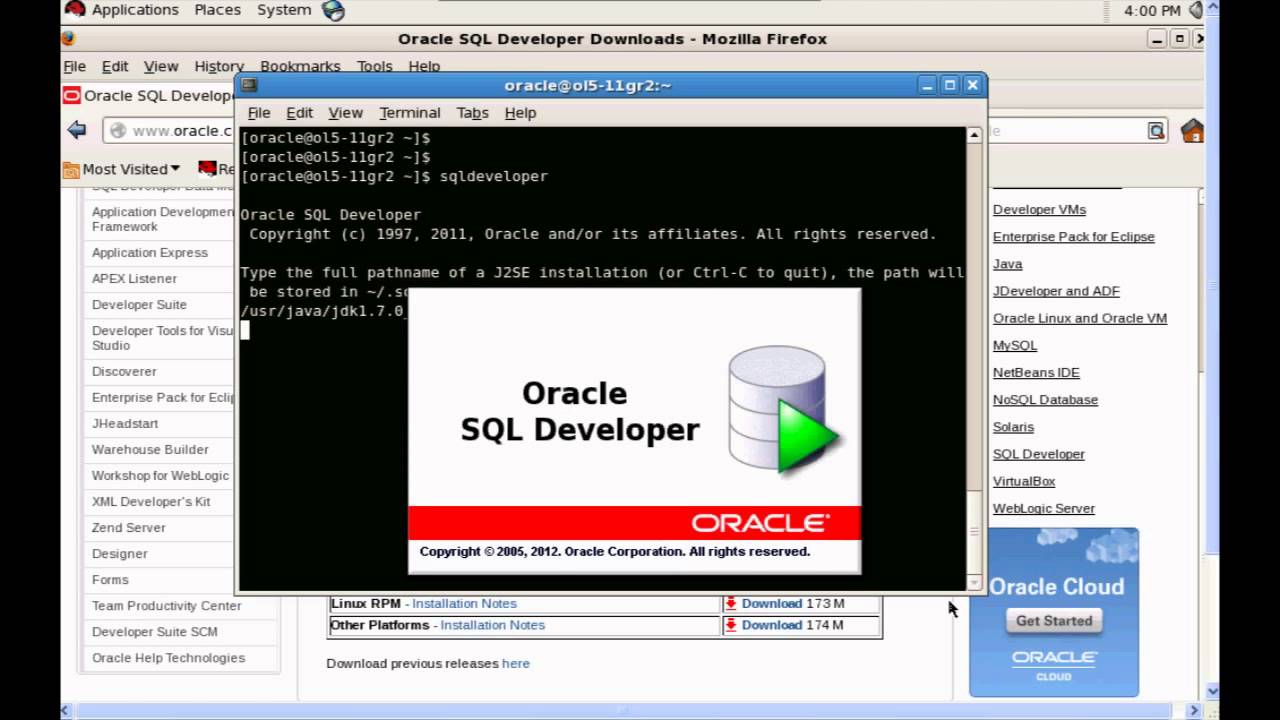Image resolution: width=1280 pixels, height=720 pixels.
Task: Open the Solaris link
Action: point(1013,427)
